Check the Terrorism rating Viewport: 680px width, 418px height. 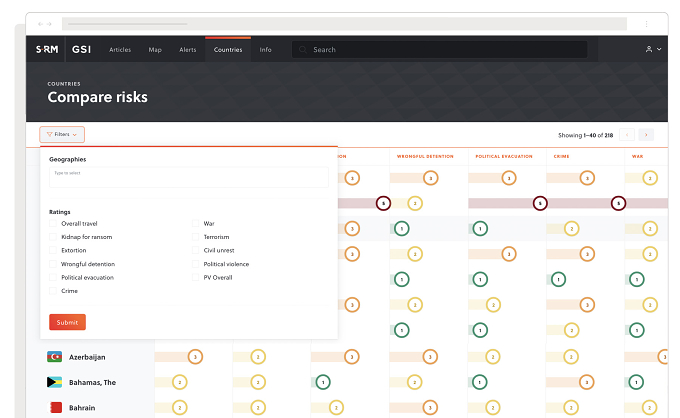[x=196, y=237]
